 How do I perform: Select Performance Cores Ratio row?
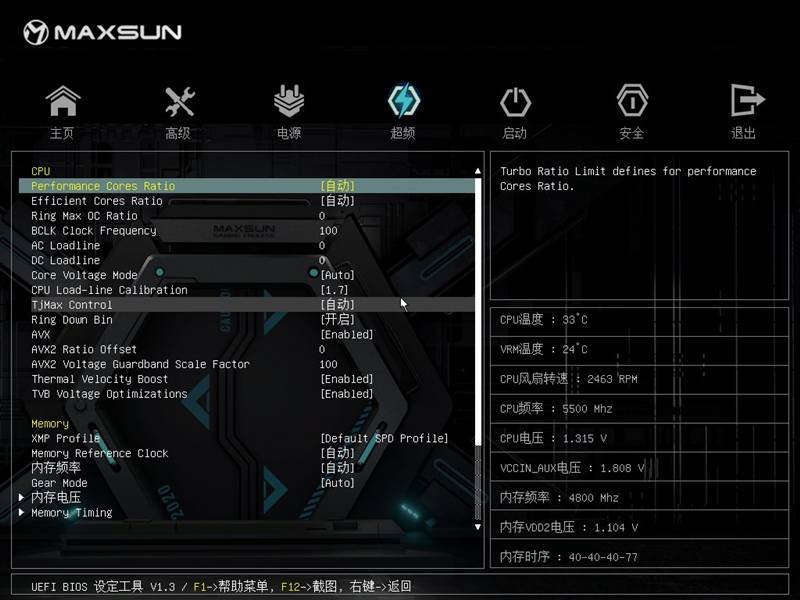[246, 186]
